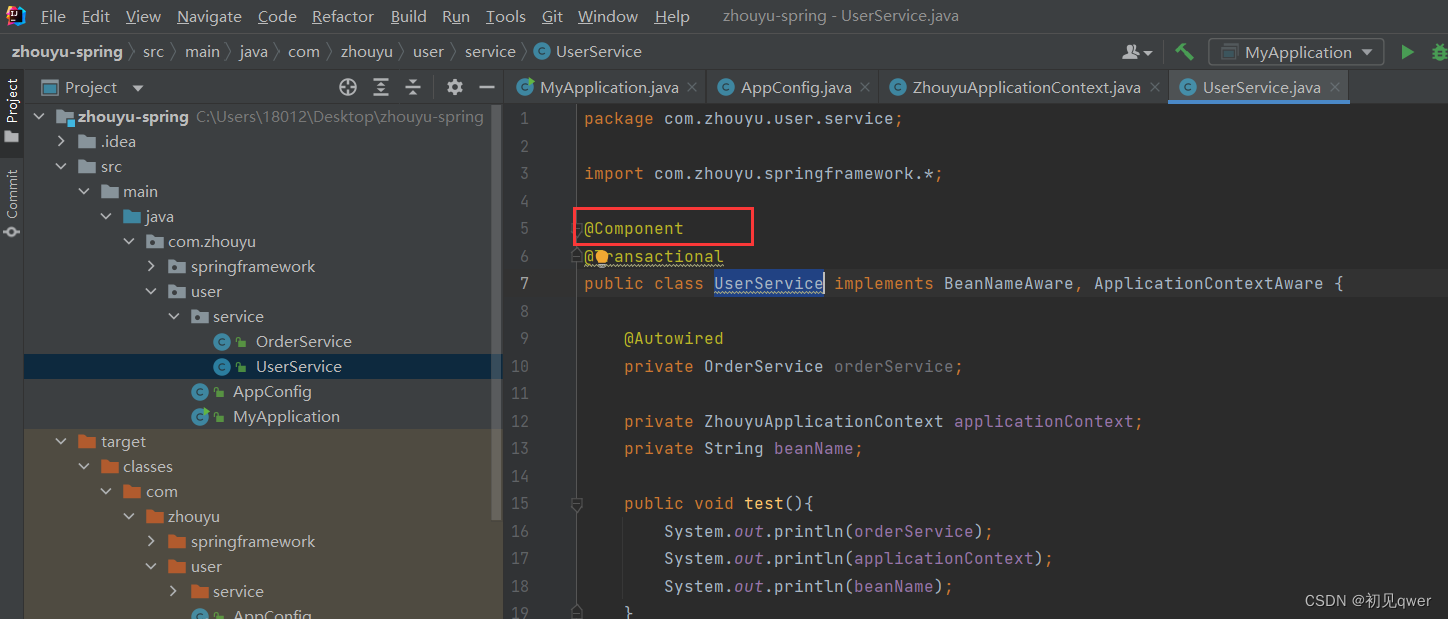Image resolution: width=1448 pixels, height=619 pixels.
Task: Expand the .idea folder
Action: (x=62, y=142)
